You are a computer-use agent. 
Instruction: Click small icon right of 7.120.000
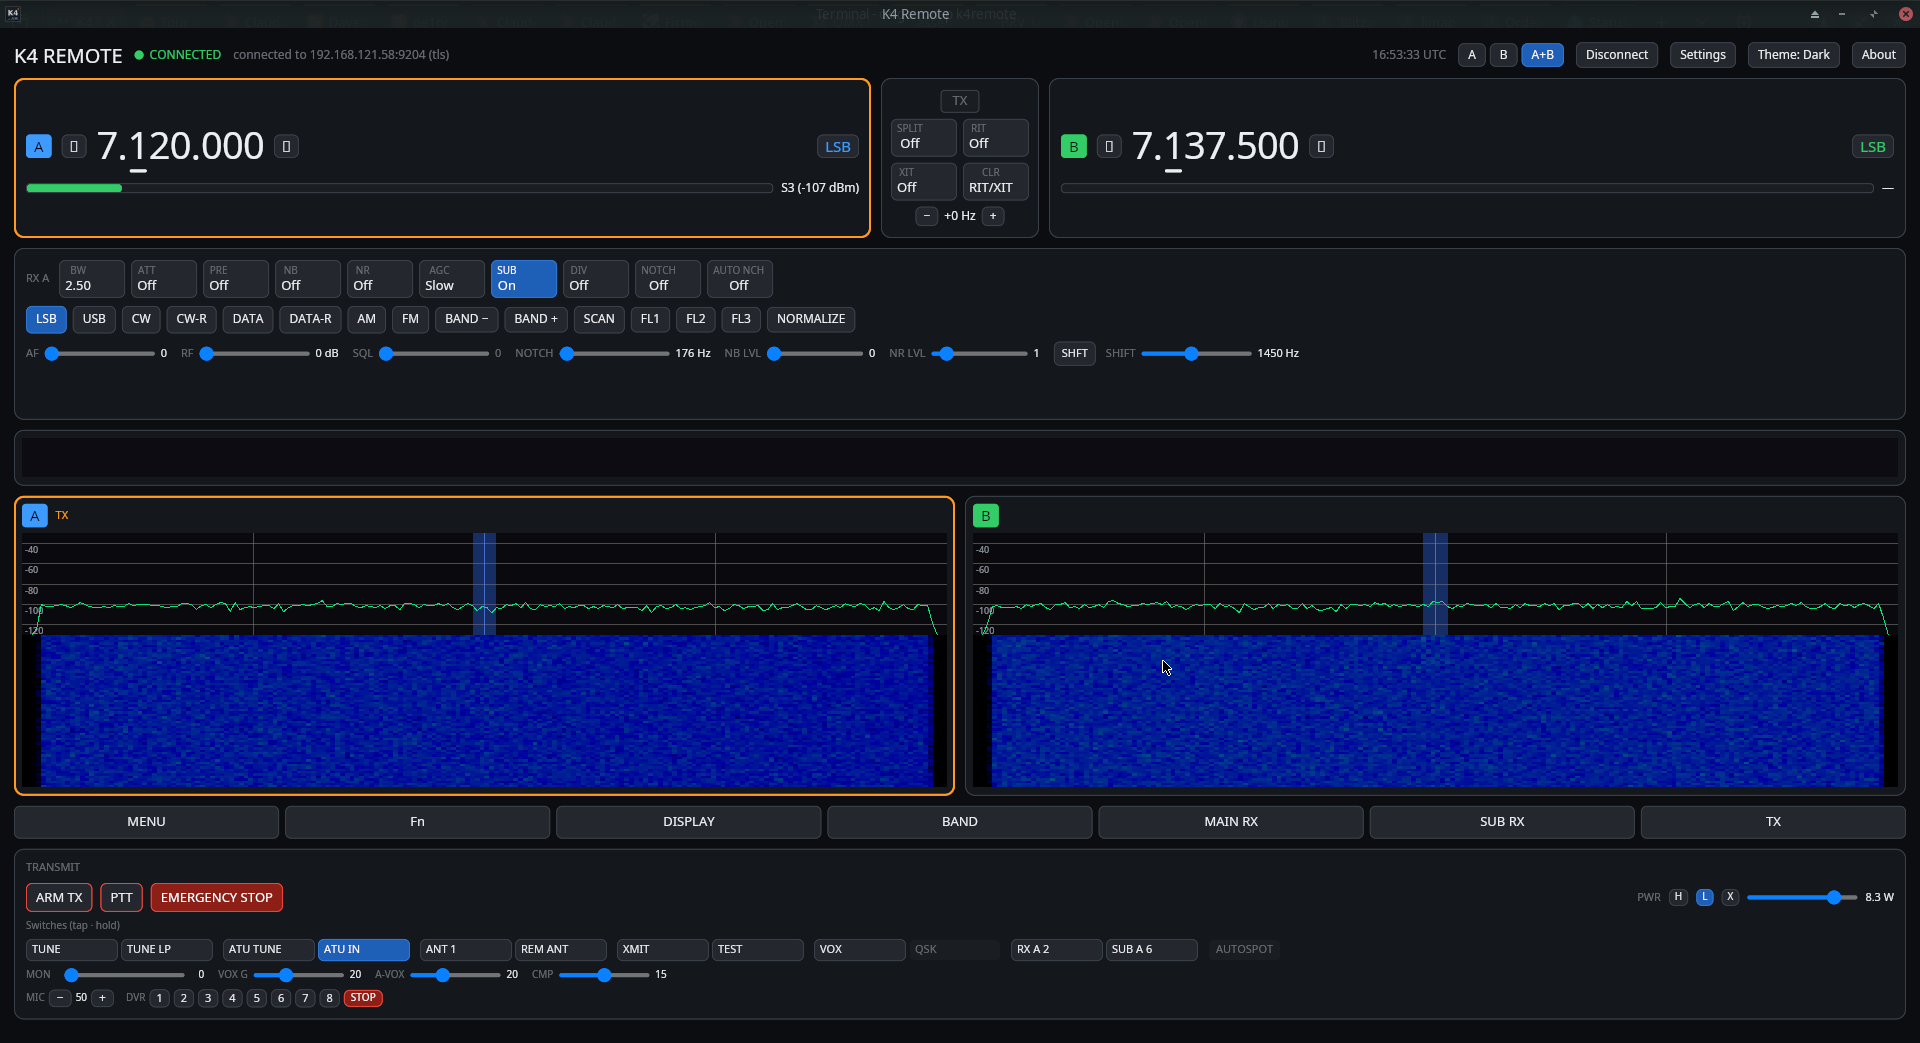(x=286, y=147)
